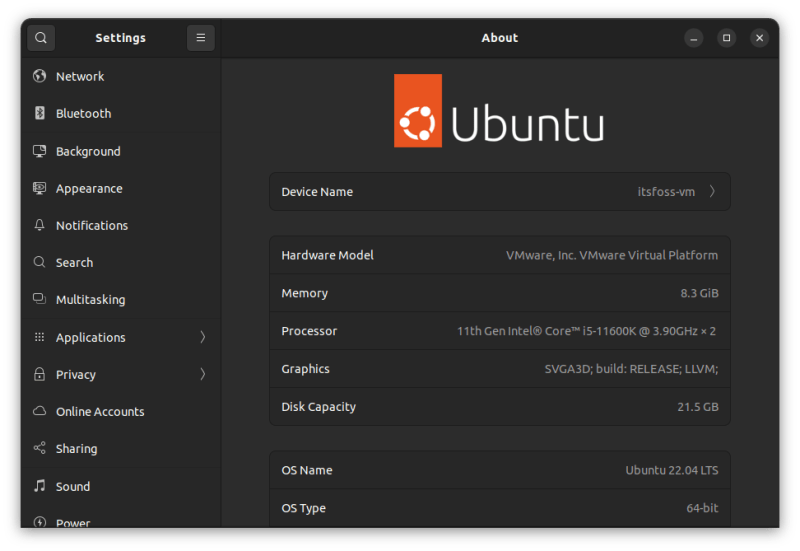Click the Notifications bell icon
This screenshot has height=551, width=800.
point(40,226)
